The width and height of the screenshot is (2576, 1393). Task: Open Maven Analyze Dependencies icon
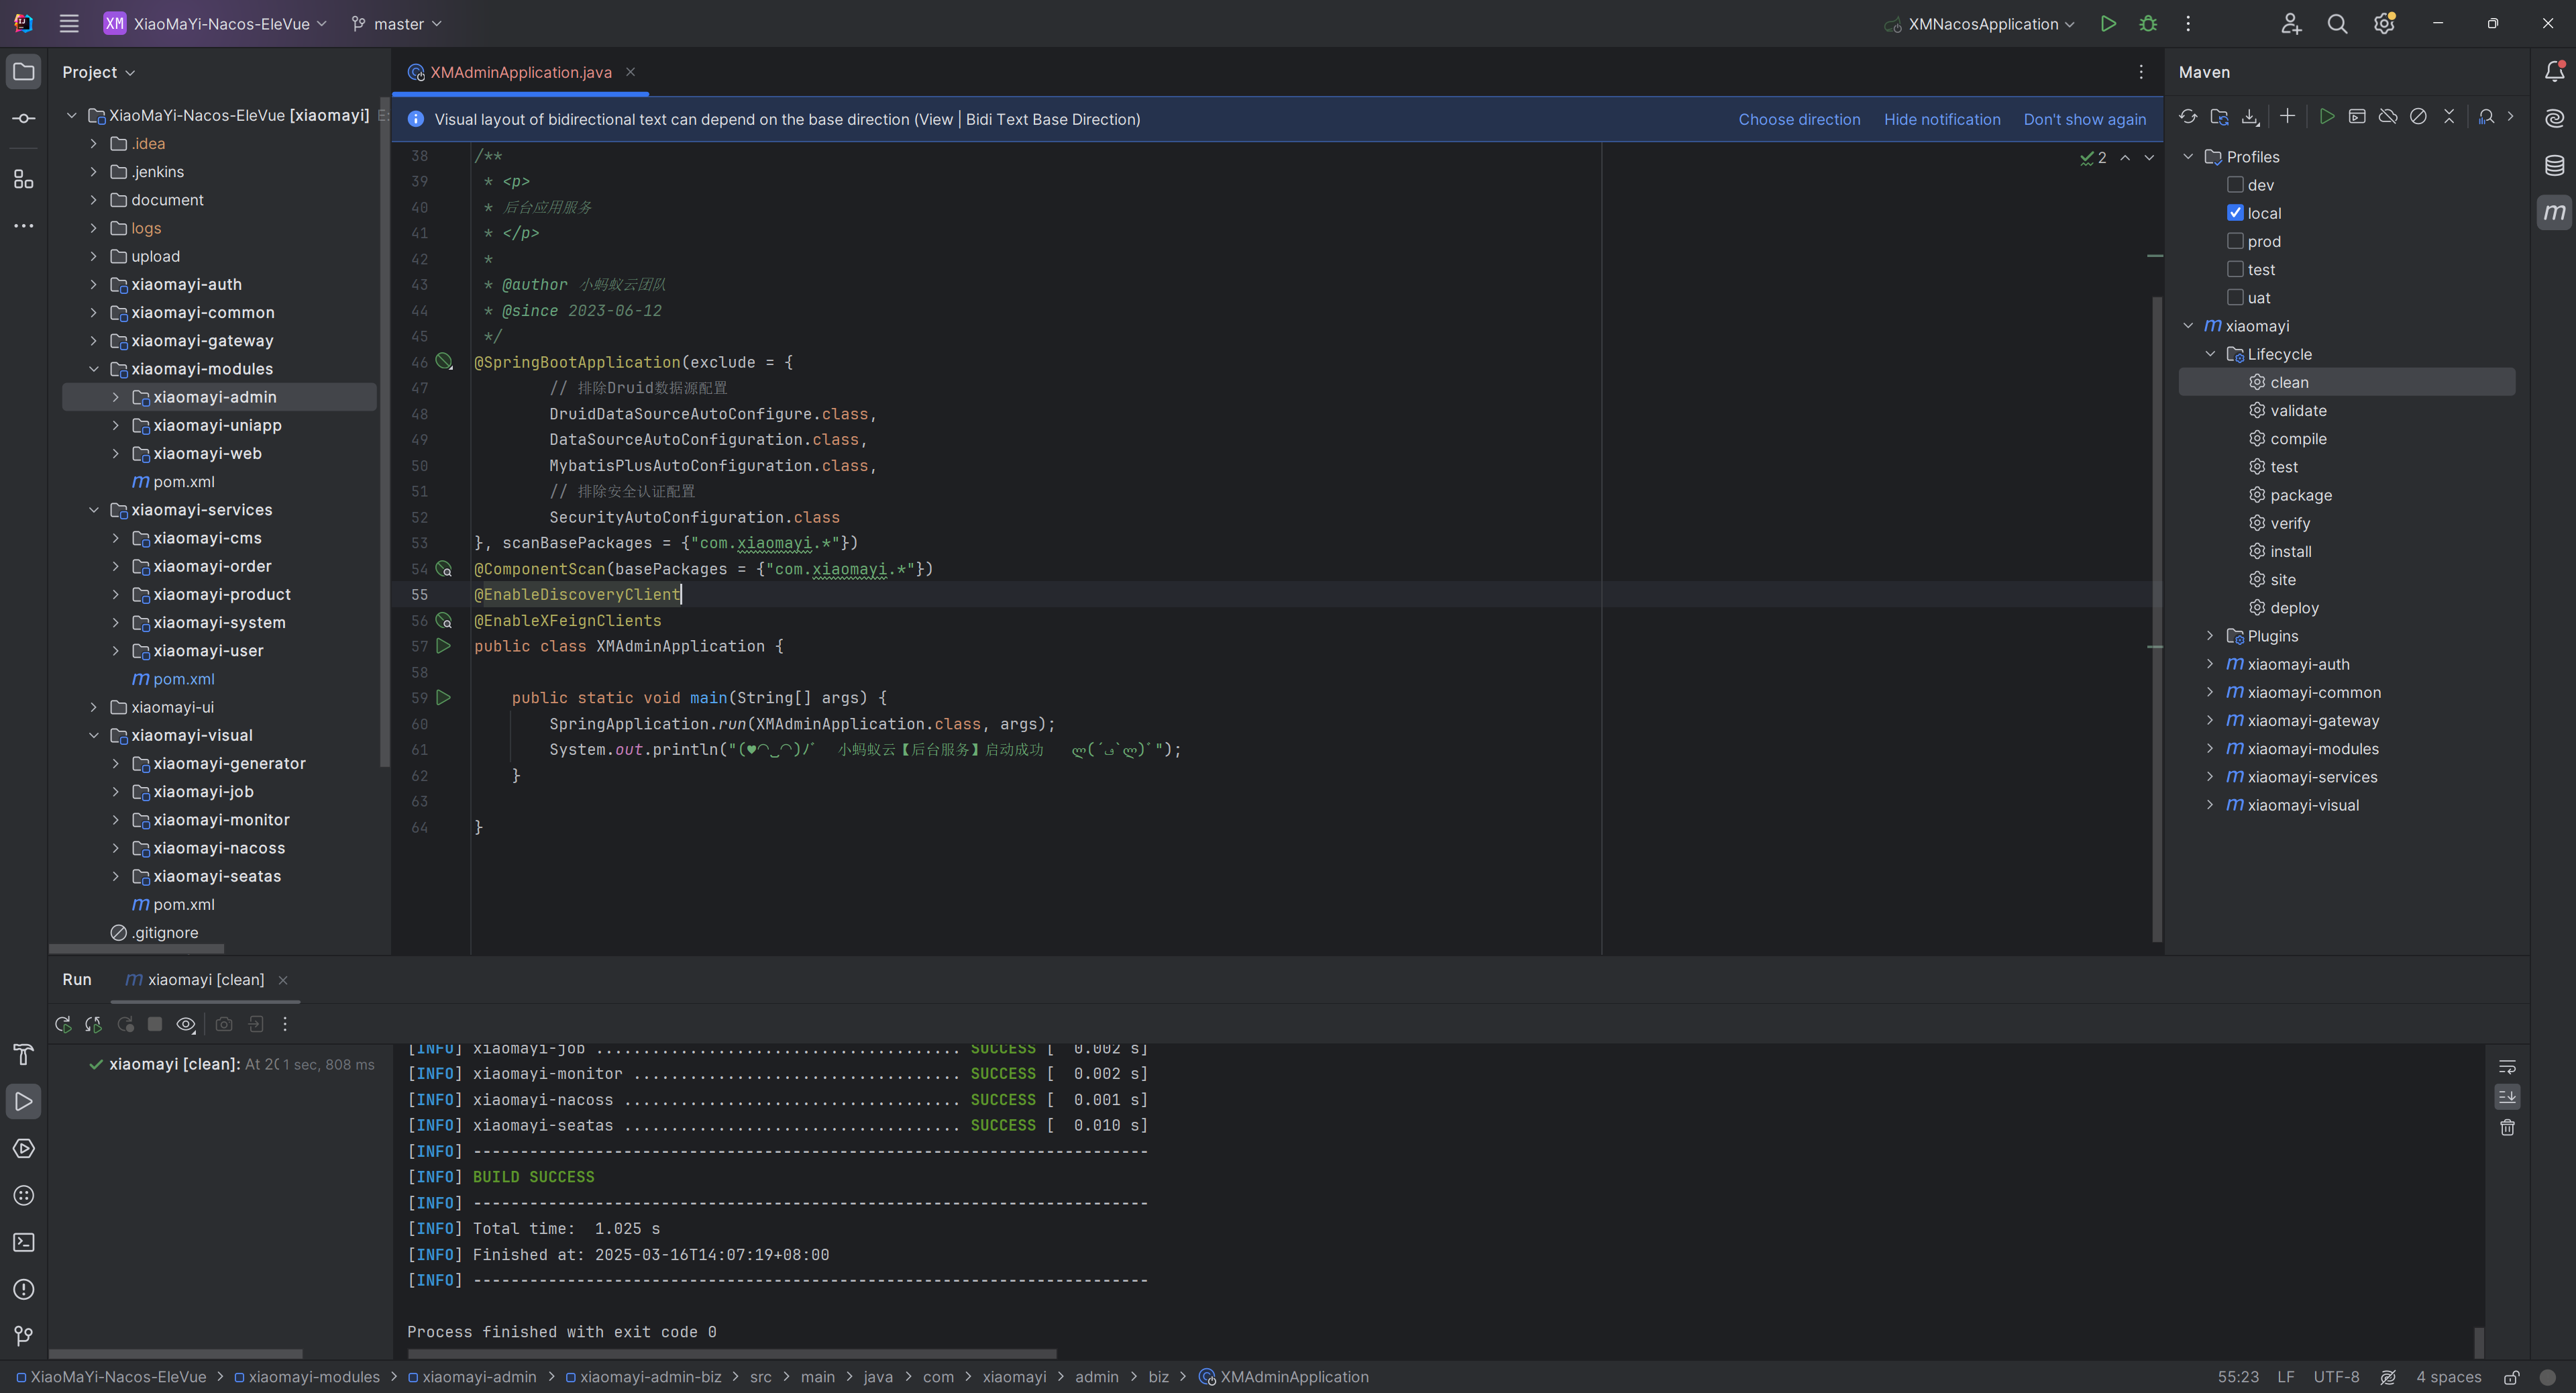pos(2486,117)
